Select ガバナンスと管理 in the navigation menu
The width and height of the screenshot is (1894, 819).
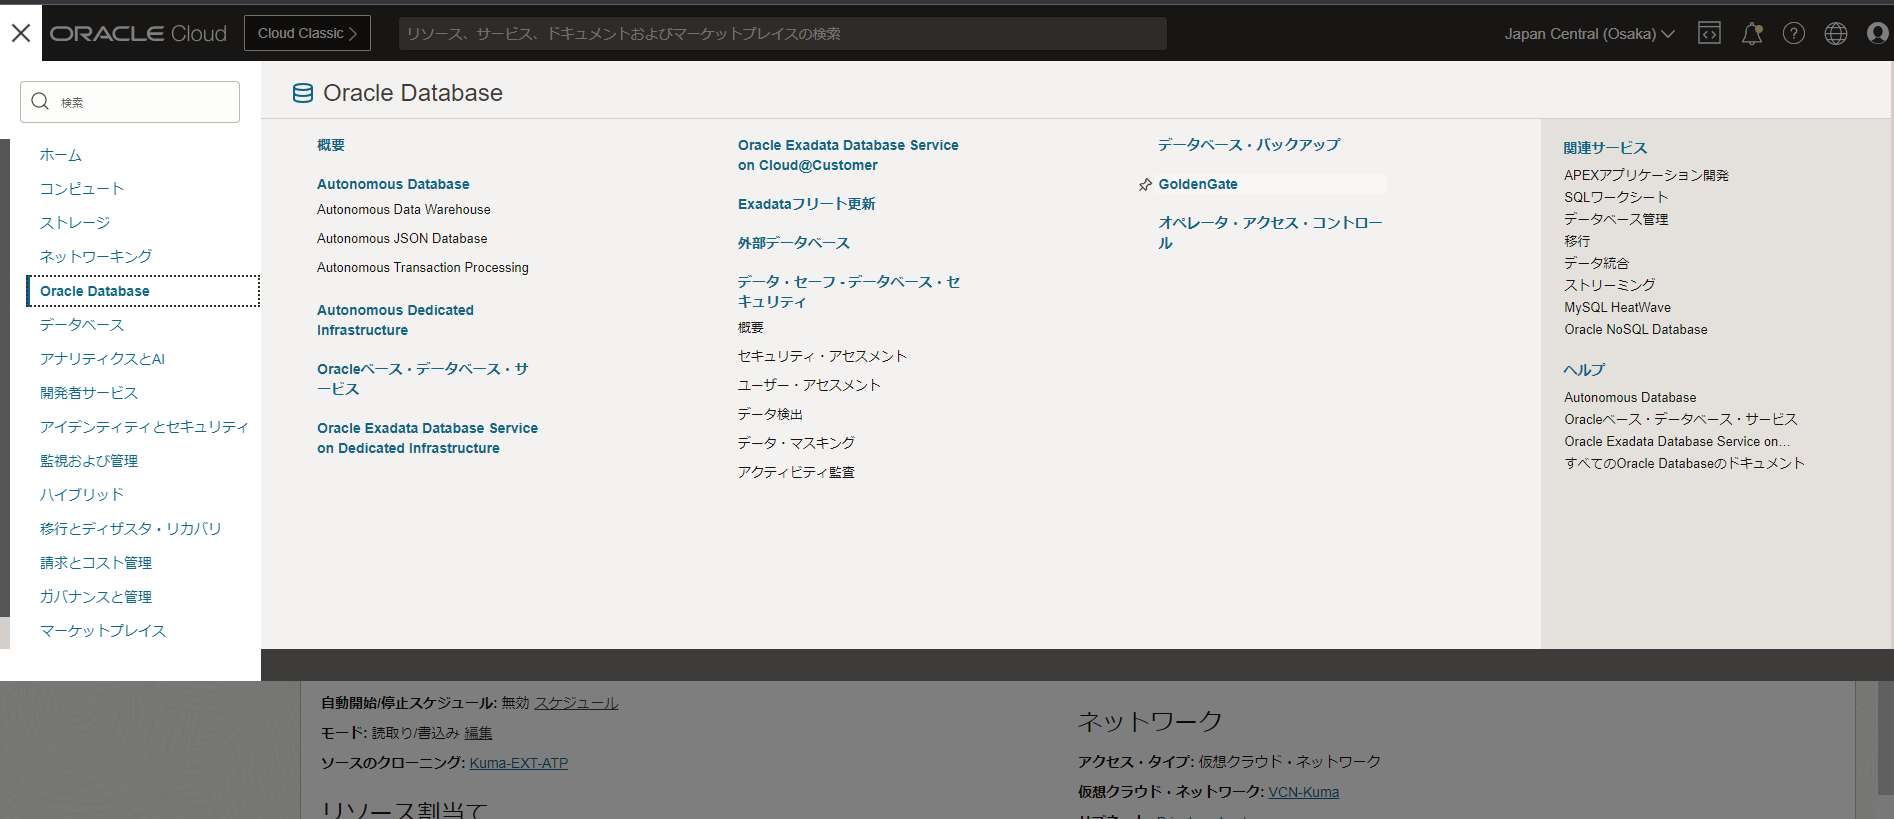(x=96, y=597)
